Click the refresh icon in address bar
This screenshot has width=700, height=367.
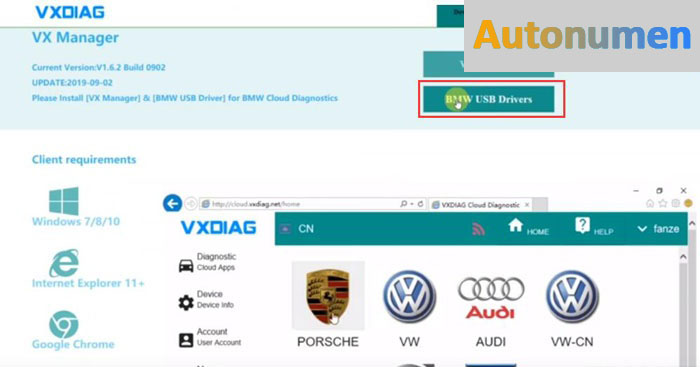[420, 204]
